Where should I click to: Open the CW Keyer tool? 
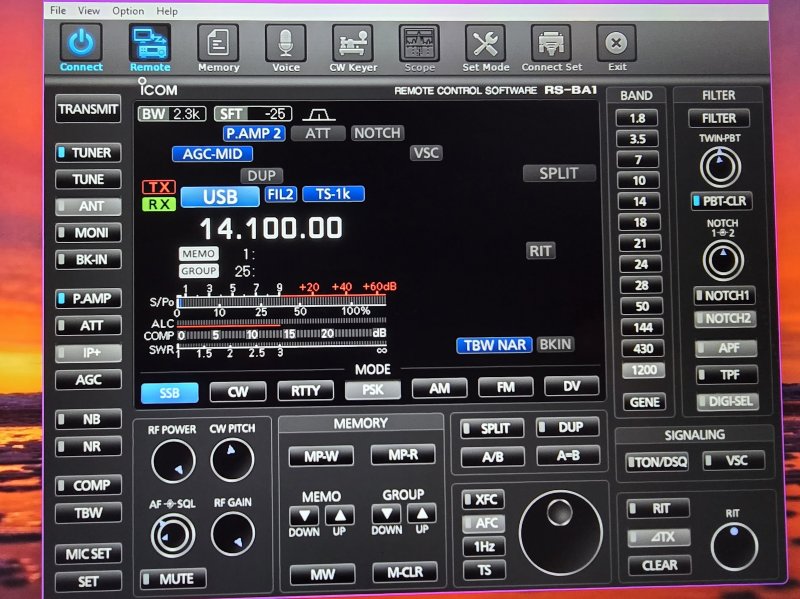[353, 43]
